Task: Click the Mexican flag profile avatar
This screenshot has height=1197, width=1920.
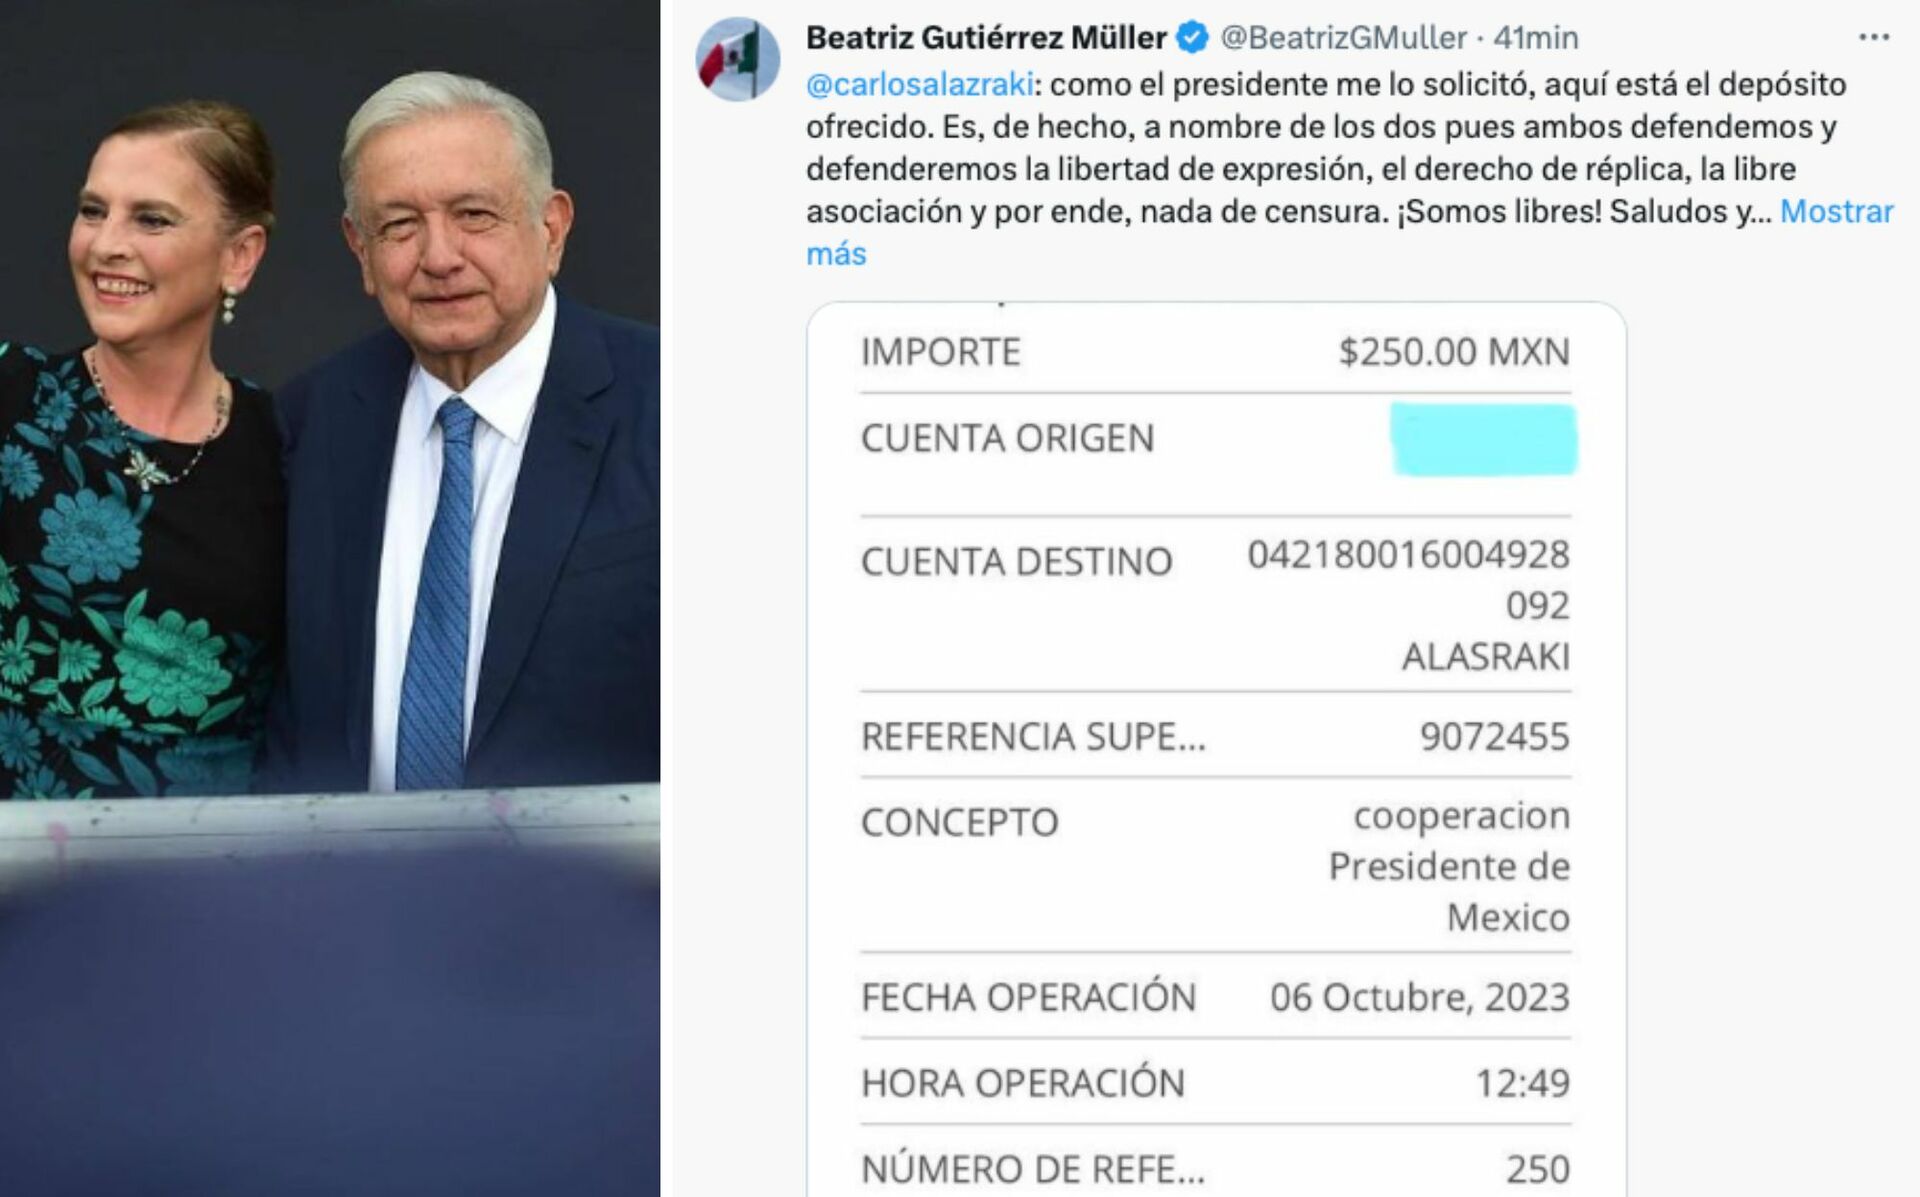Action: 738,58
